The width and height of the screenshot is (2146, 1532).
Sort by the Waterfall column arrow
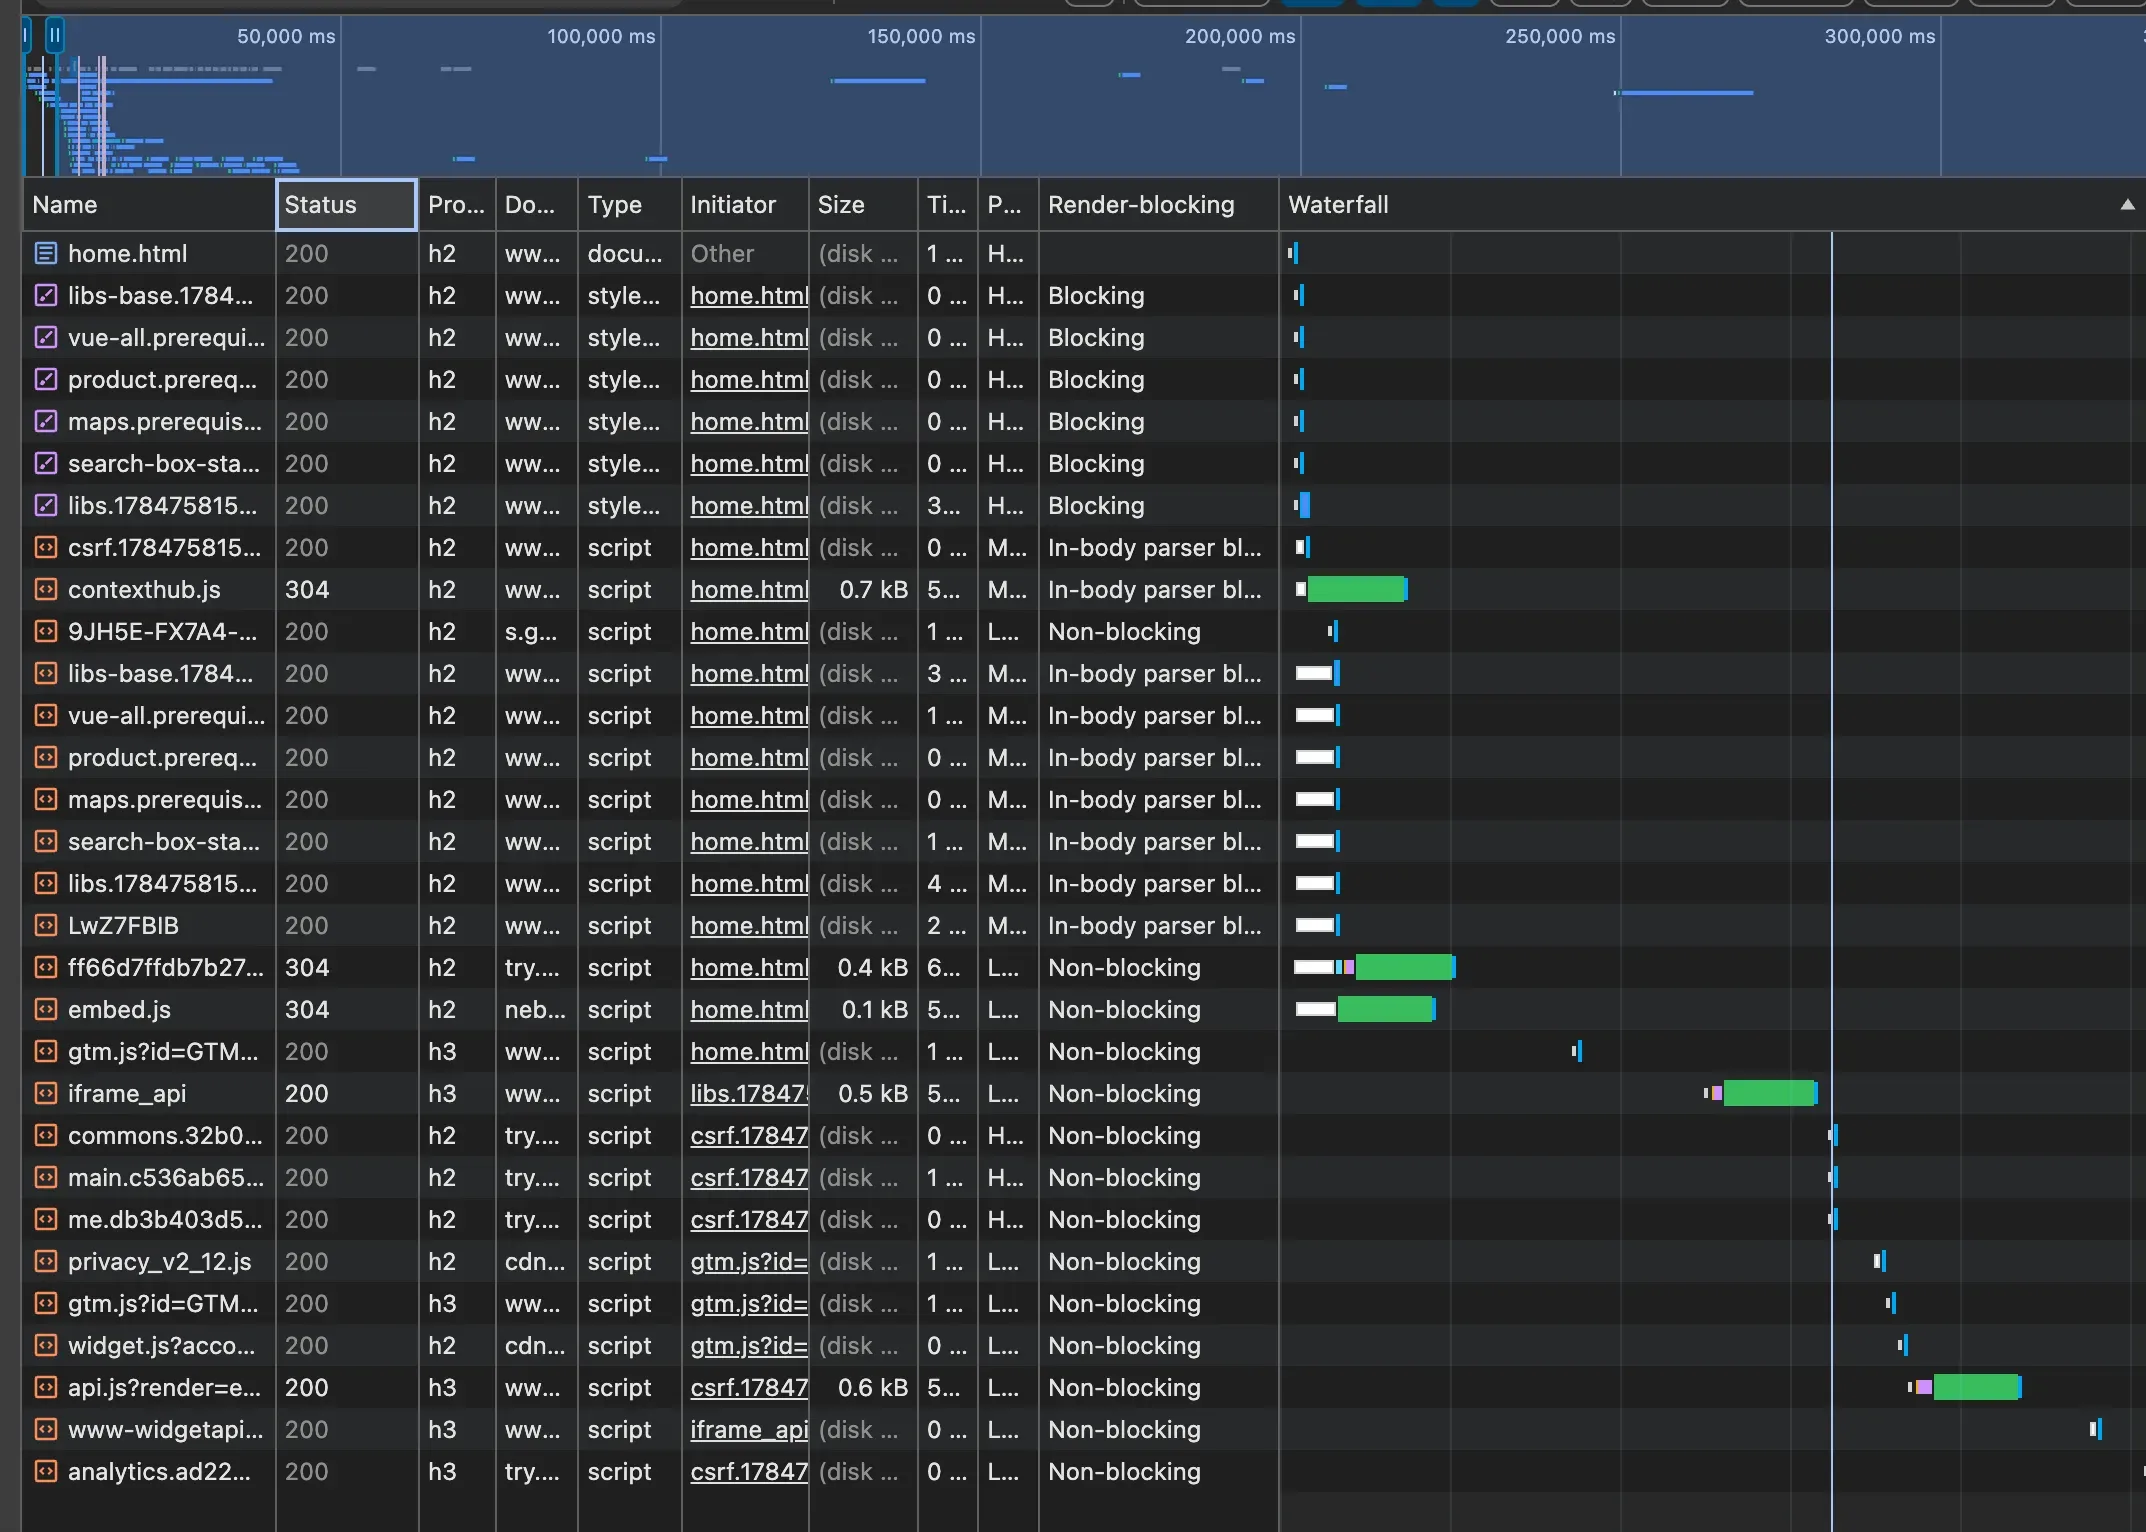[x=2127, y=204]
